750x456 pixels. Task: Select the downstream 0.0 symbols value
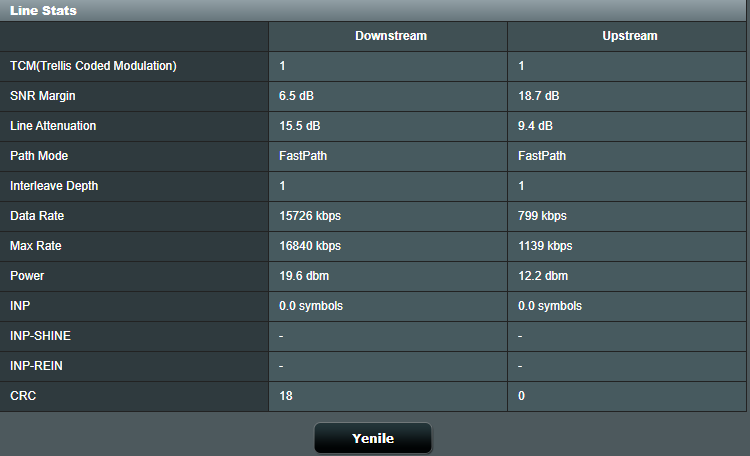311,306
